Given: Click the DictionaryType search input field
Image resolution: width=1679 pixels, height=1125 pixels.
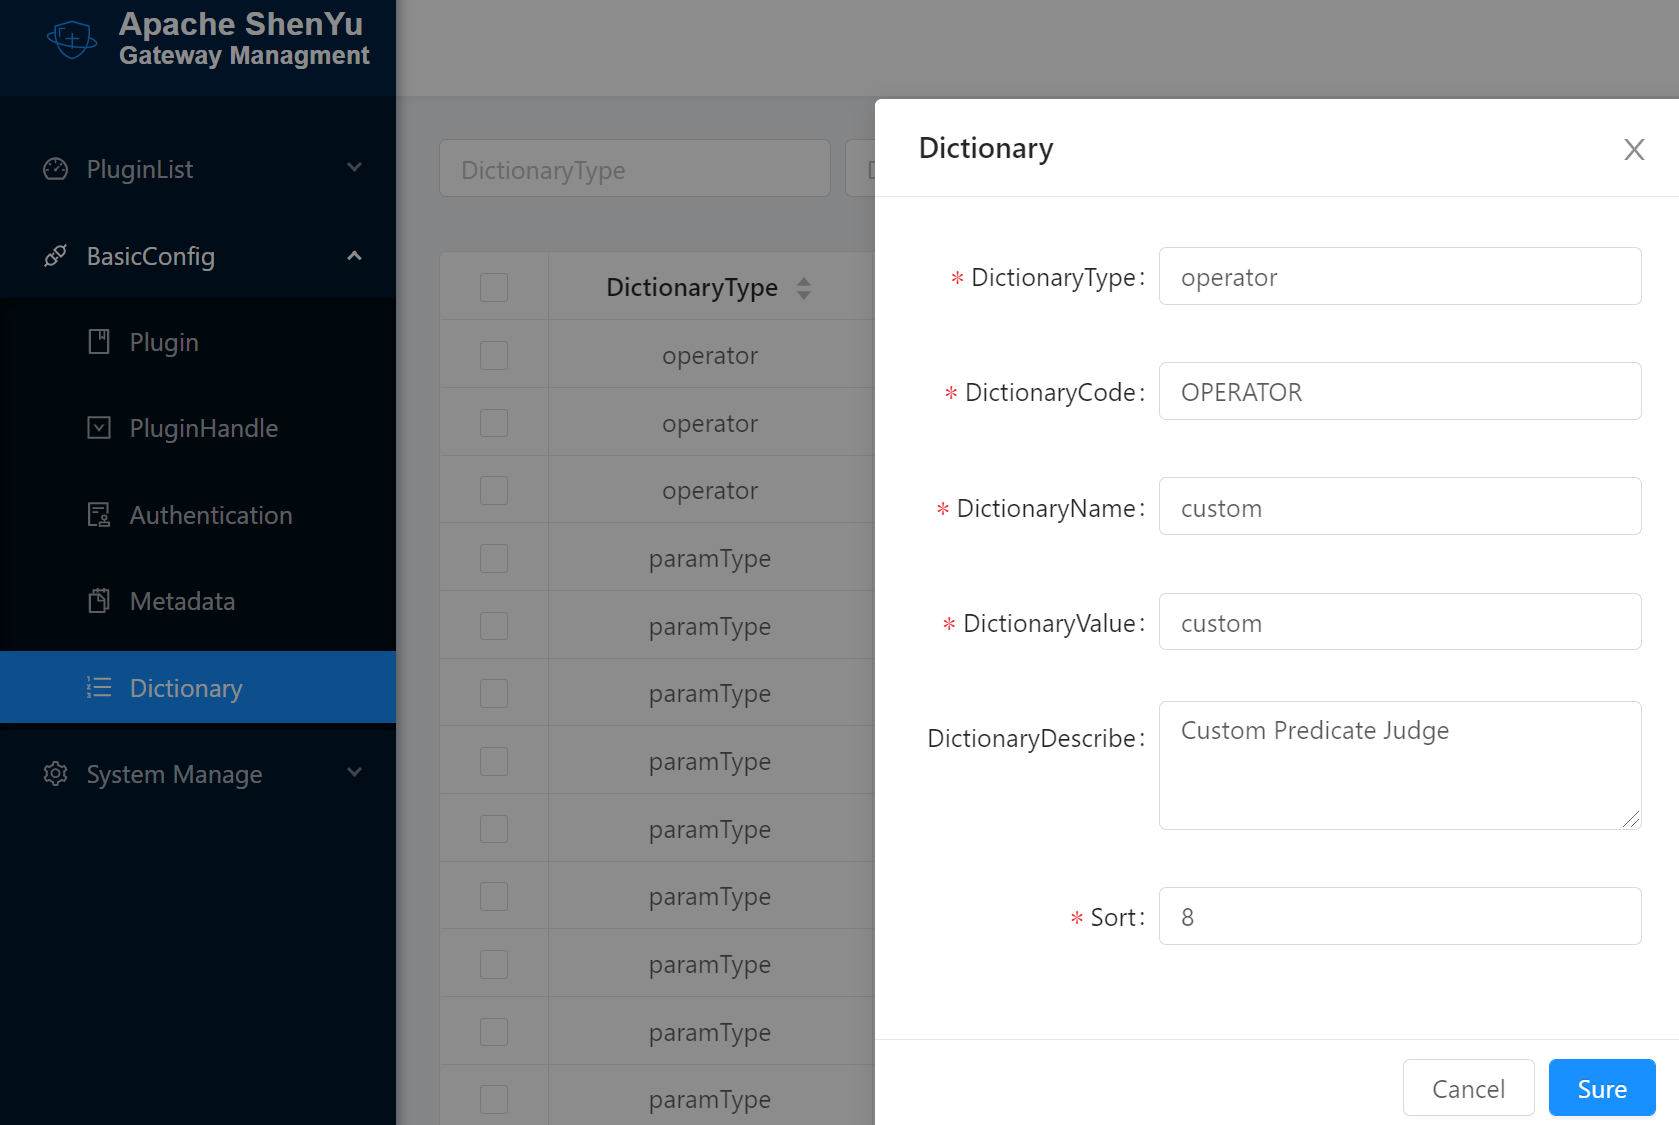Looking at the screenshot, I should tap(634, 169).
